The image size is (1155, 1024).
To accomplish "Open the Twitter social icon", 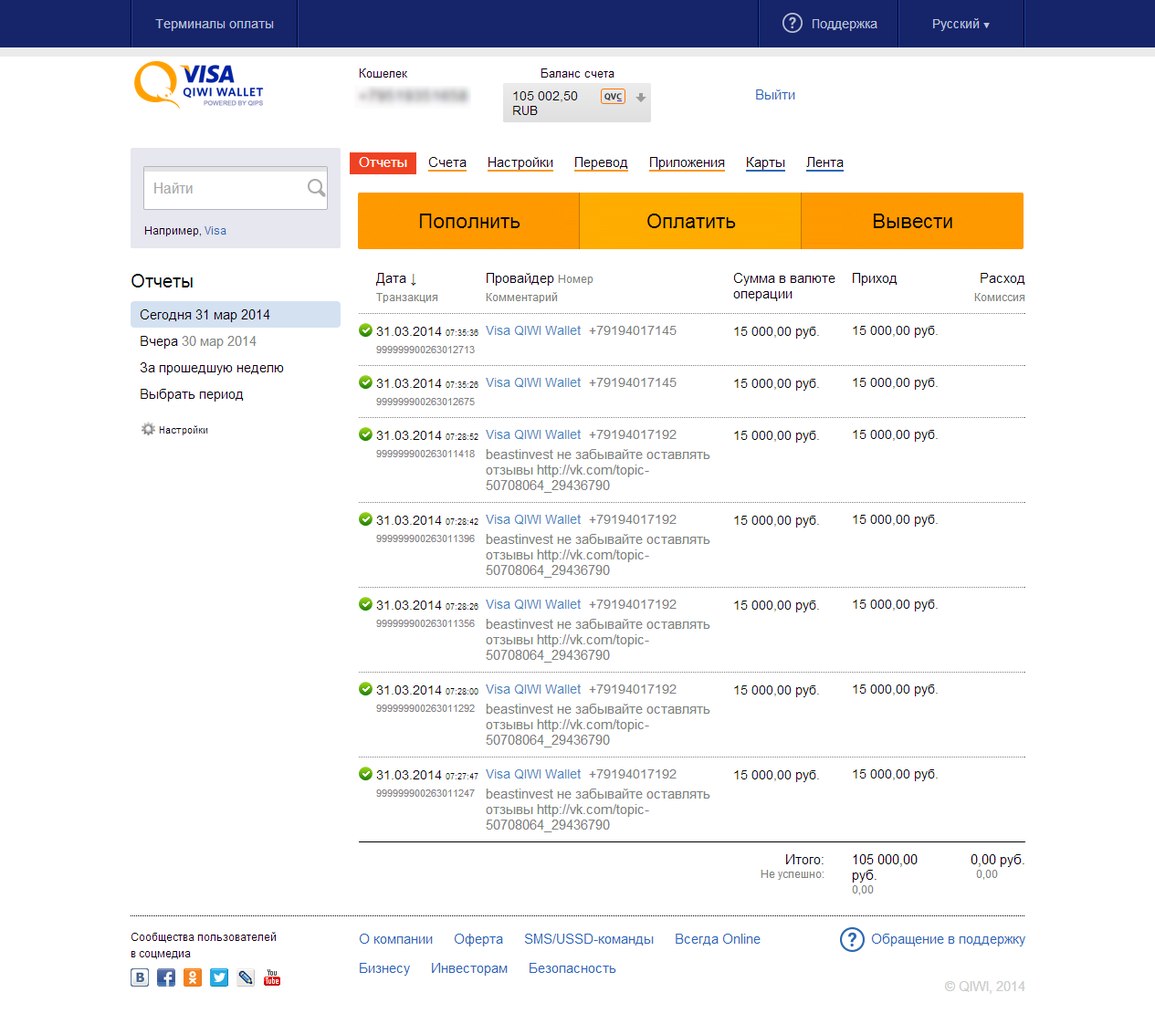I will 220,978.
